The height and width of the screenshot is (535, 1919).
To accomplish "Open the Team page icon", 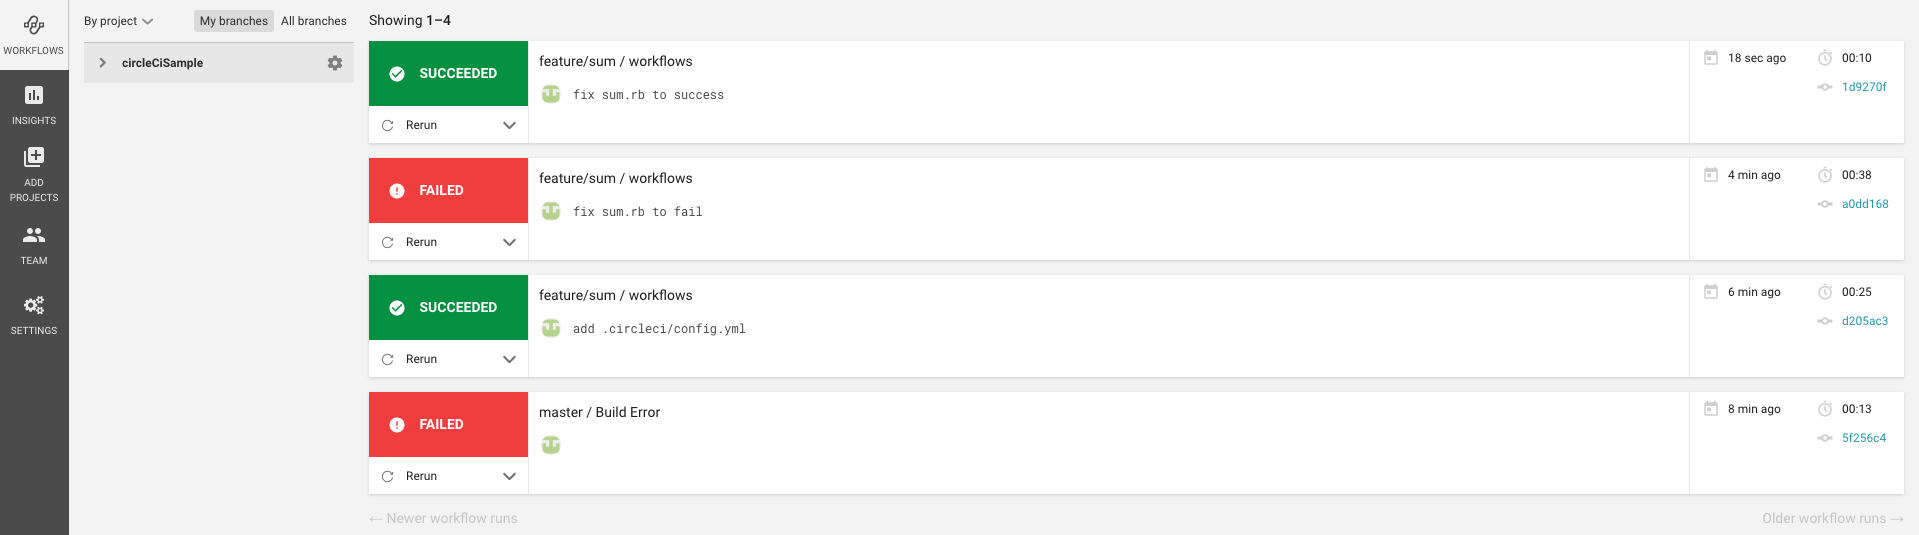I will (34, 235).
